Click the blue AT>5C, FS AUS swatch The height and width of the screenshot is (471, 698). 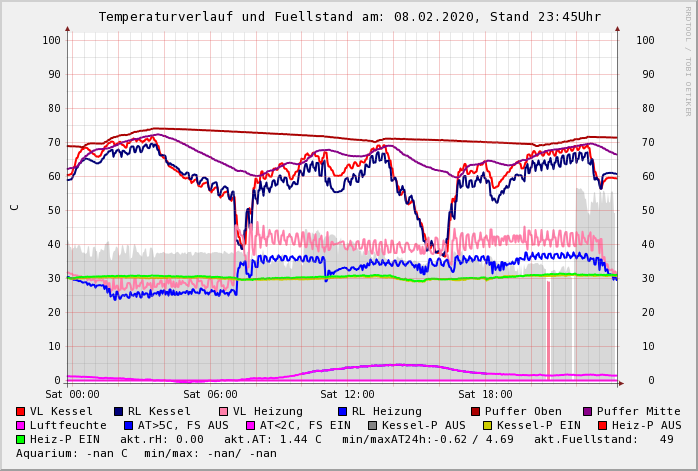point(128,425)
